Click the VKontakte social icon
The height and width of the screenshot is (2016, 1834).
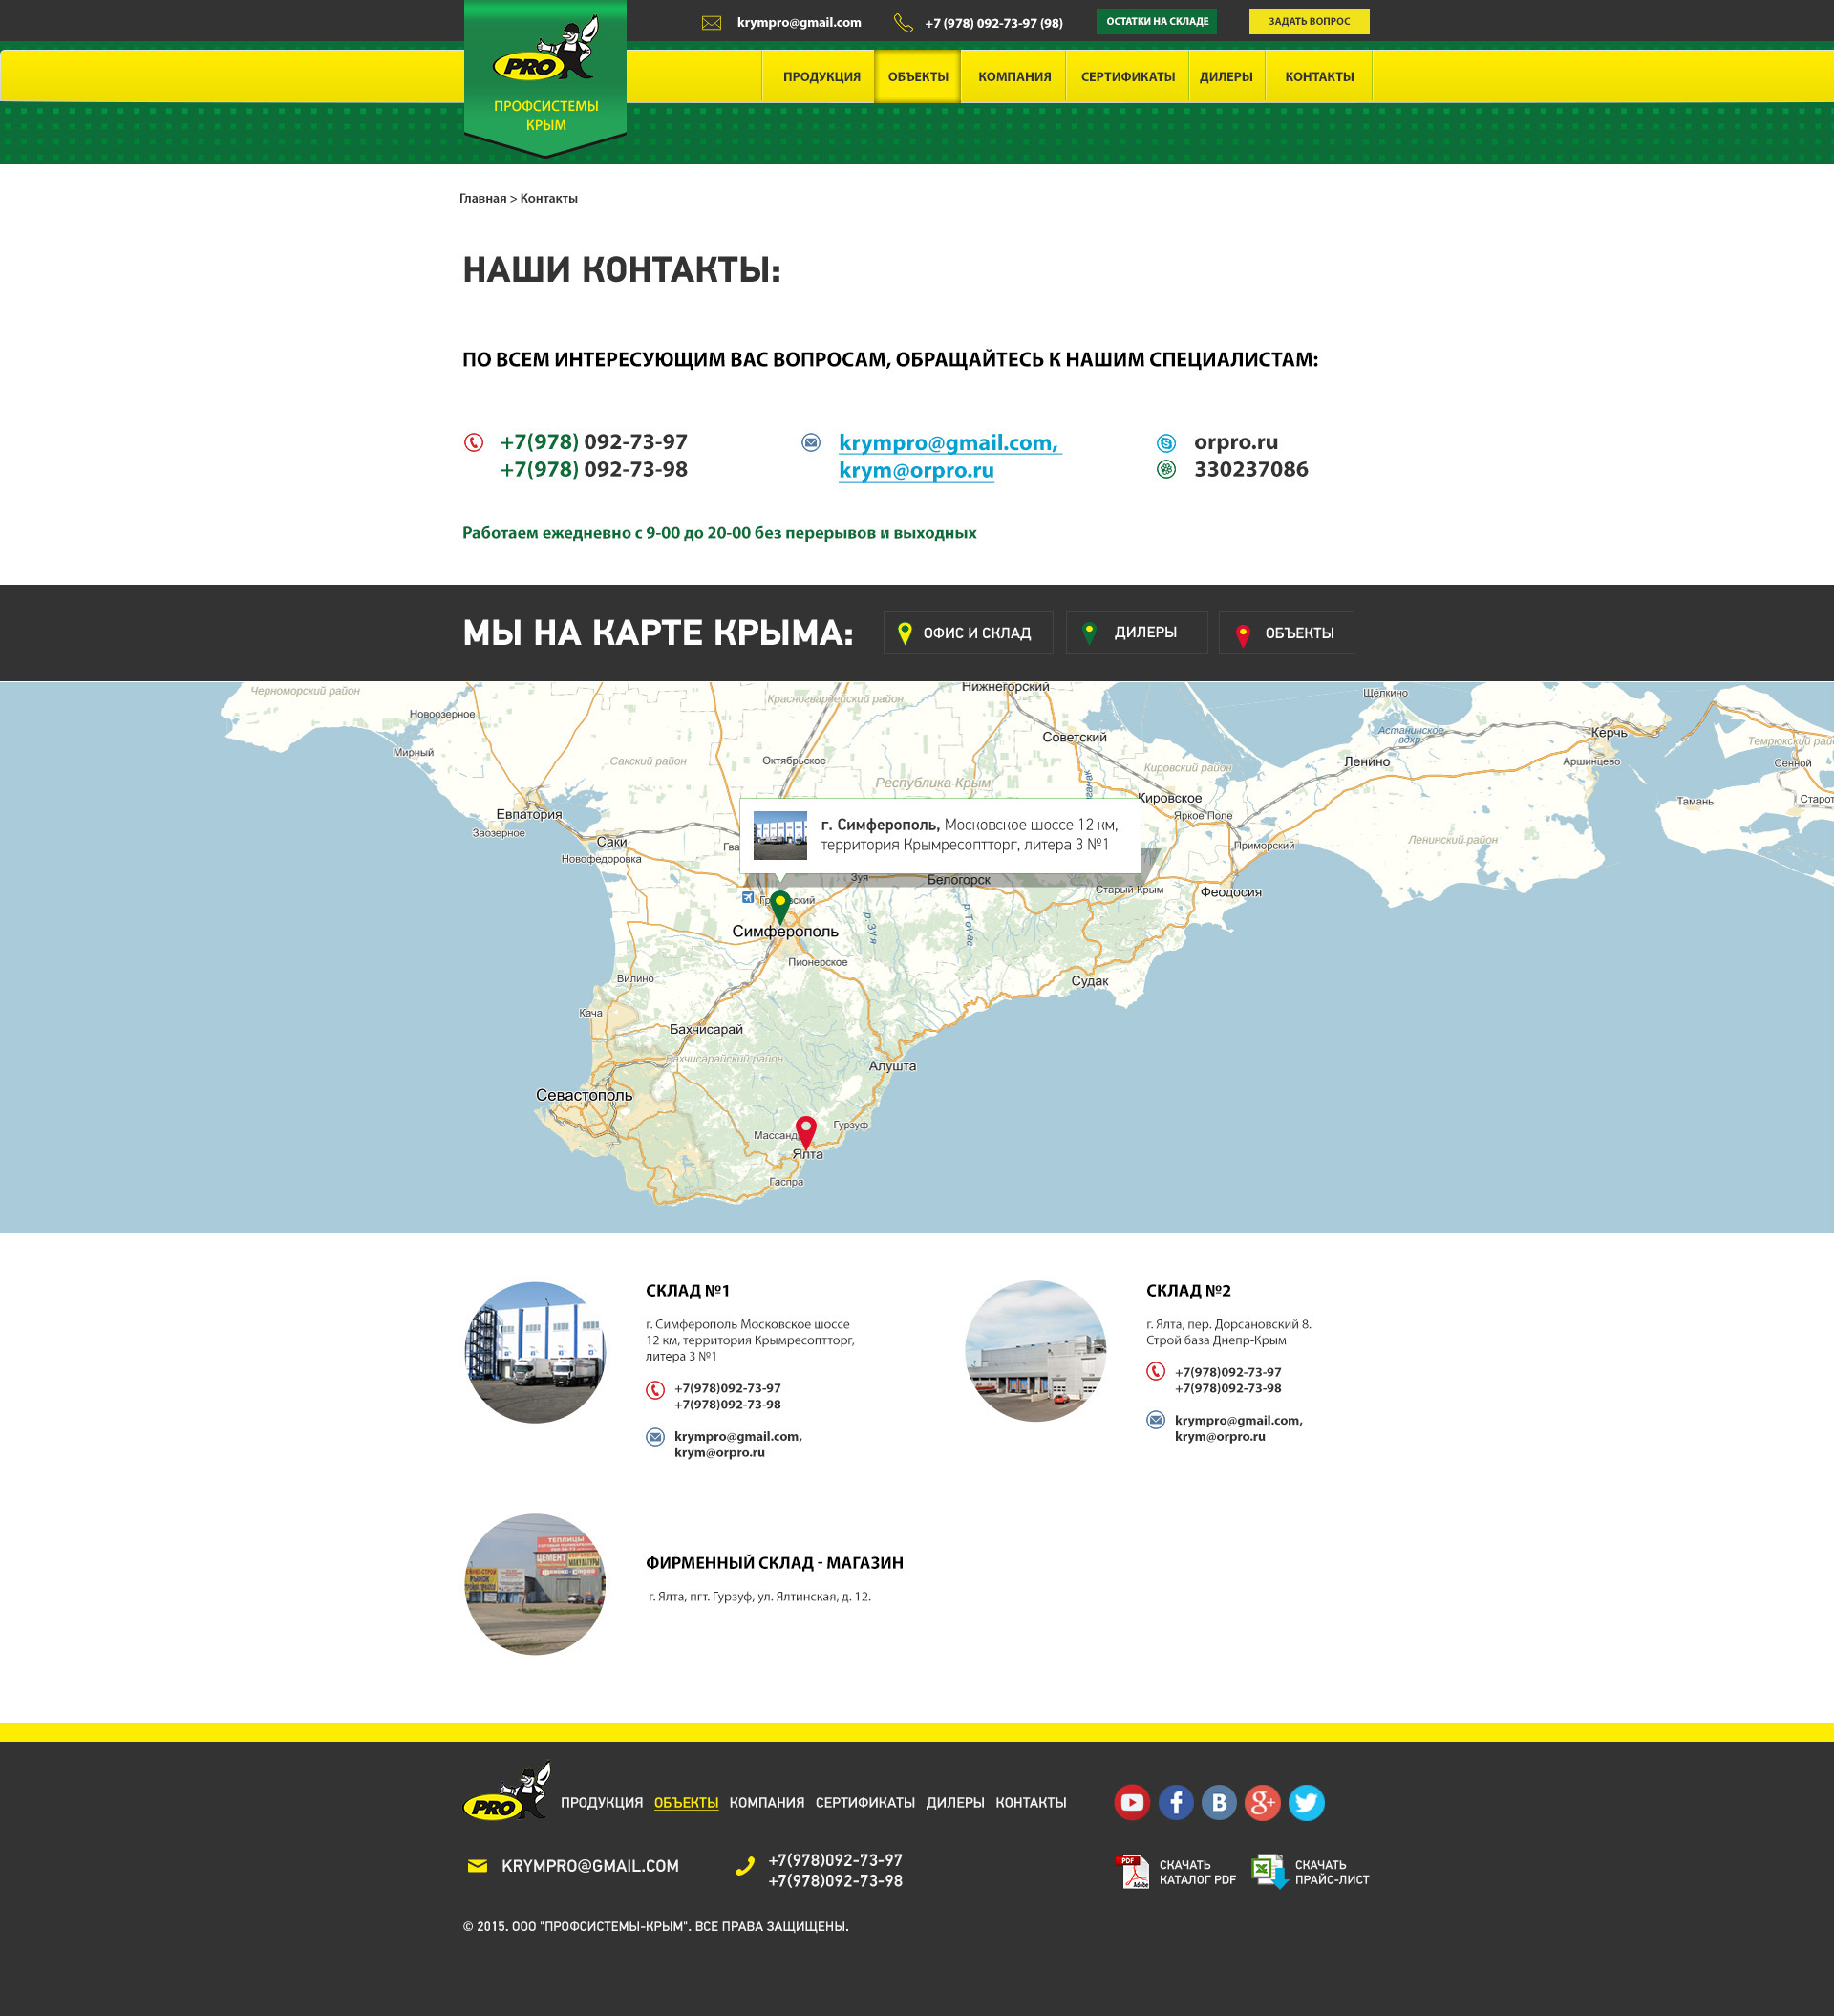click(x=1219, y=1802)
